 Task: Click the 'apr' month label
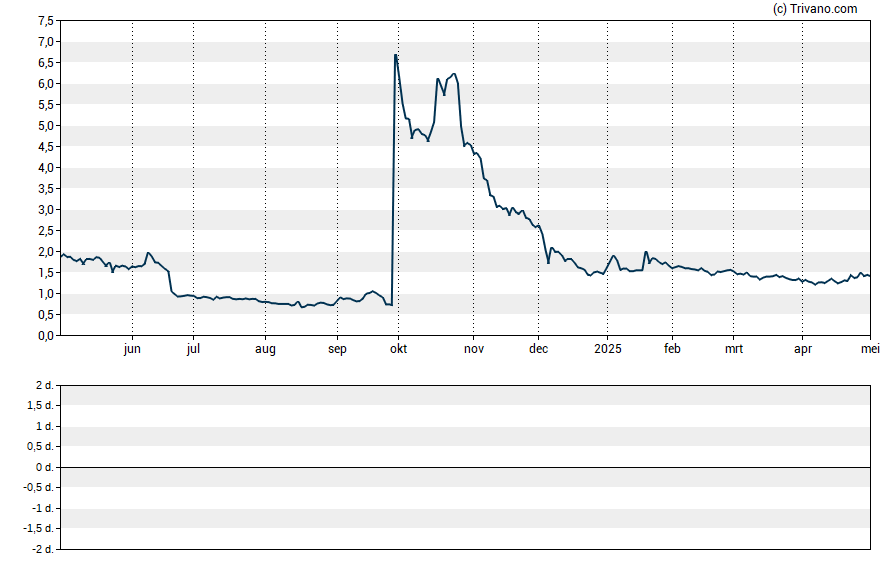(803, 349)
